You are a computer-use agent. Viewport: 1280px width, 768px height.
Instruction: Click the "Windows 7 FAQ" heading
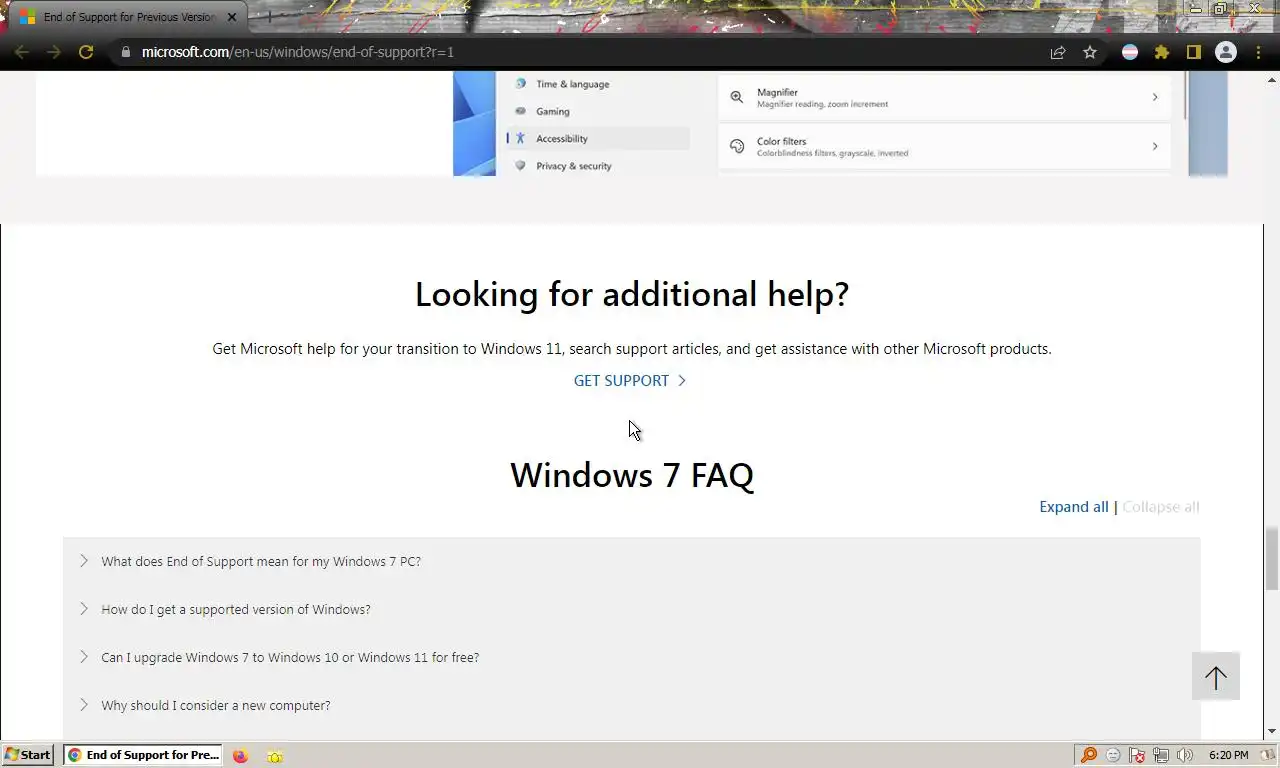[632, 475]
